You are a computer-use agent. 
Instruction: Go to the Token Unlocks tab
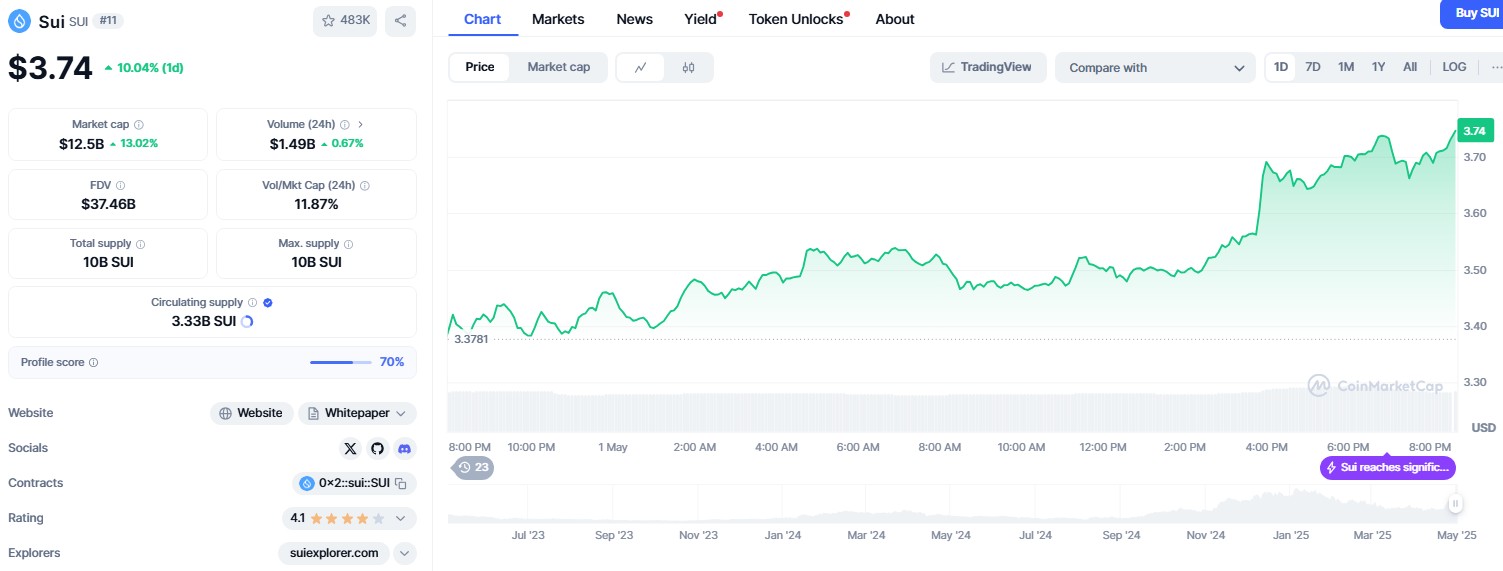click(796, 19)
